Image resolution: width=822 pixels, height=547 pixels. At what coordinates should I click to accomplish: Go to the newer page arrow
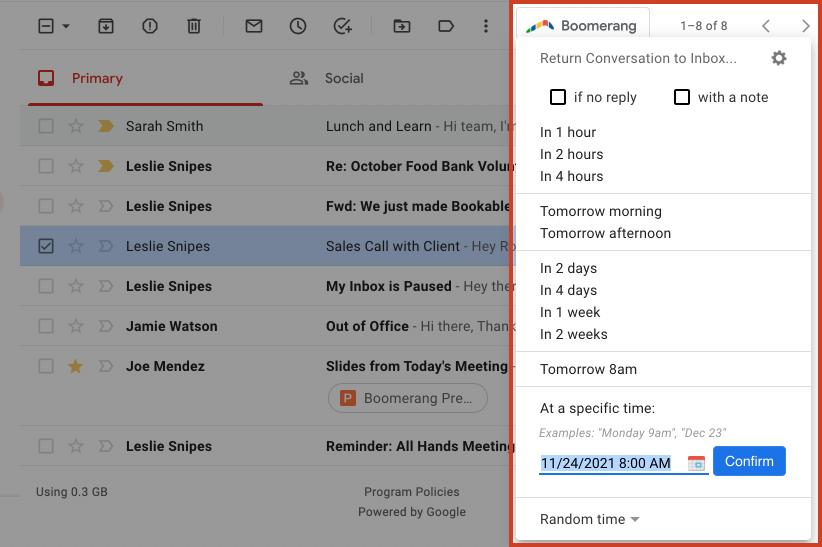[x=766, y=26]
